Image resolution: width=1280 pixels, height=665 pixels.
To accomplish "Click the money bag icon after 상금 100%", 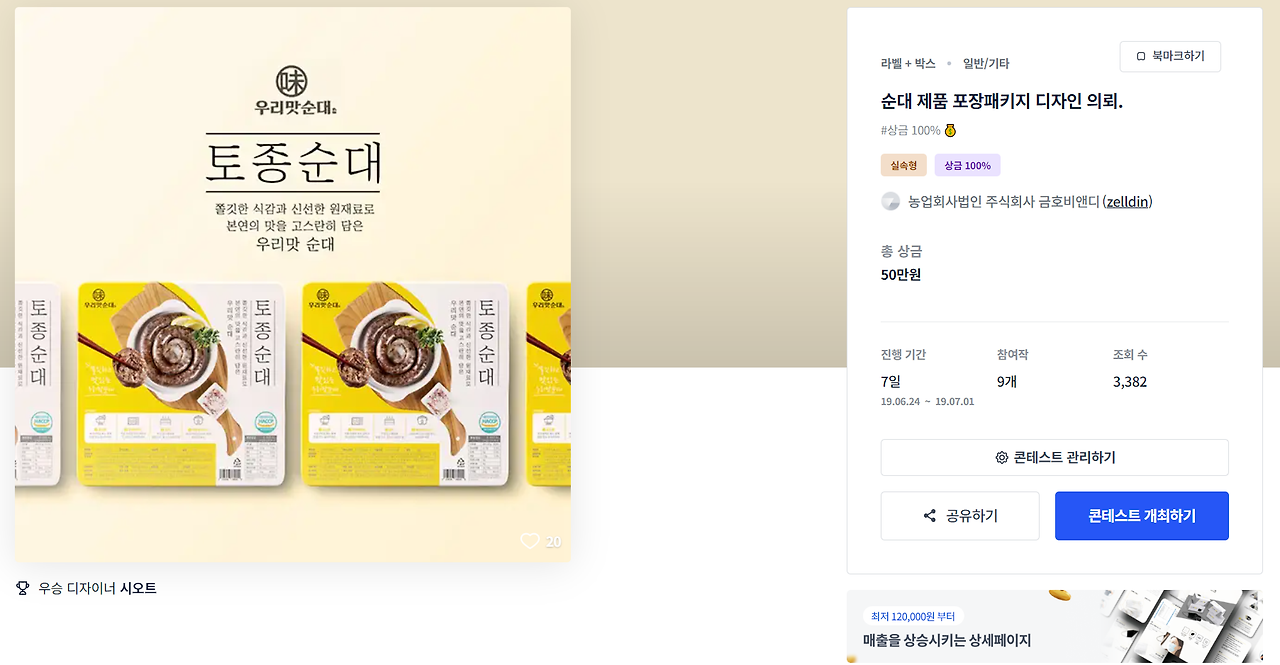I will click(x=950, y=131).
